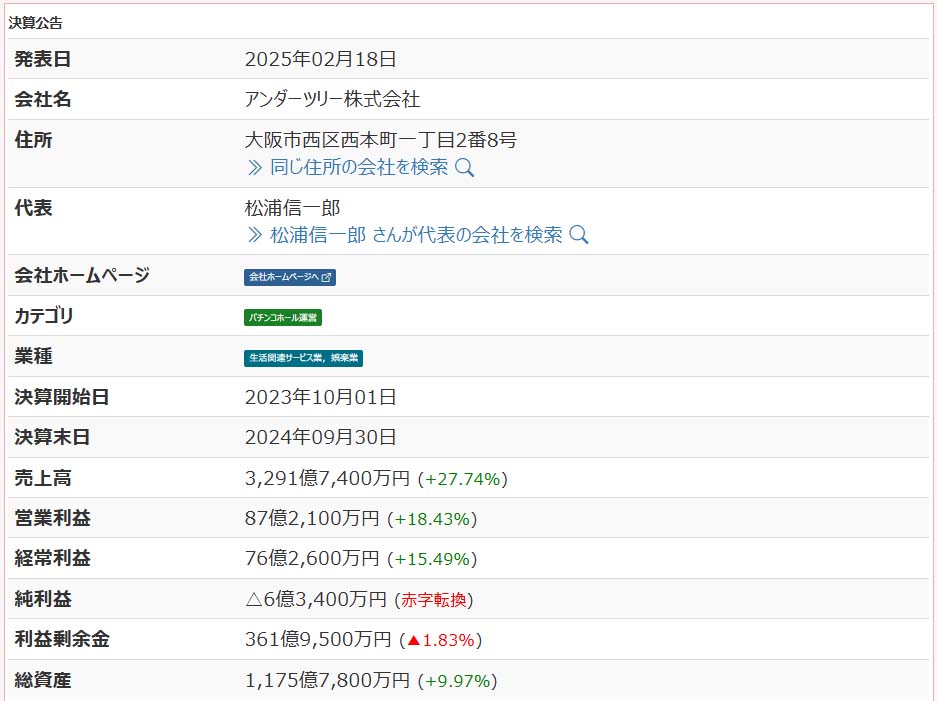Screen dimensions: 937x701
Task: Click the +27.74% sales growth figure
Action: 462,479
